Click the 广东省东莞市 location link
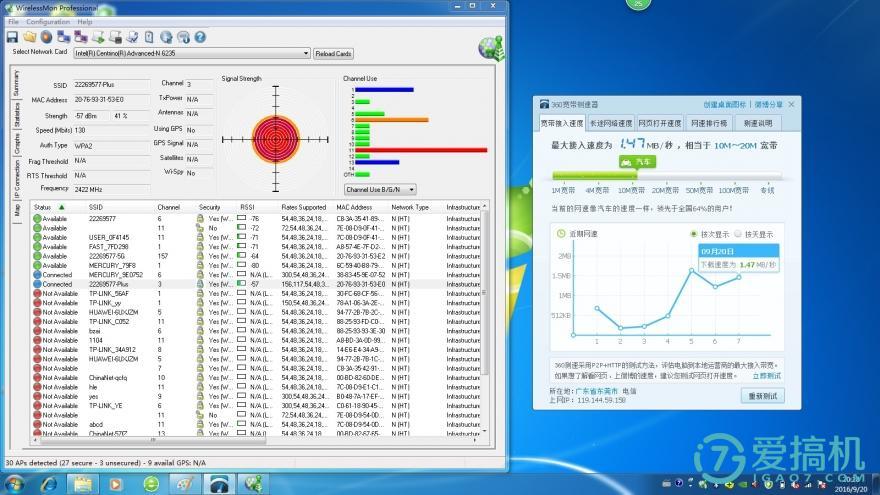 [597, 391]
